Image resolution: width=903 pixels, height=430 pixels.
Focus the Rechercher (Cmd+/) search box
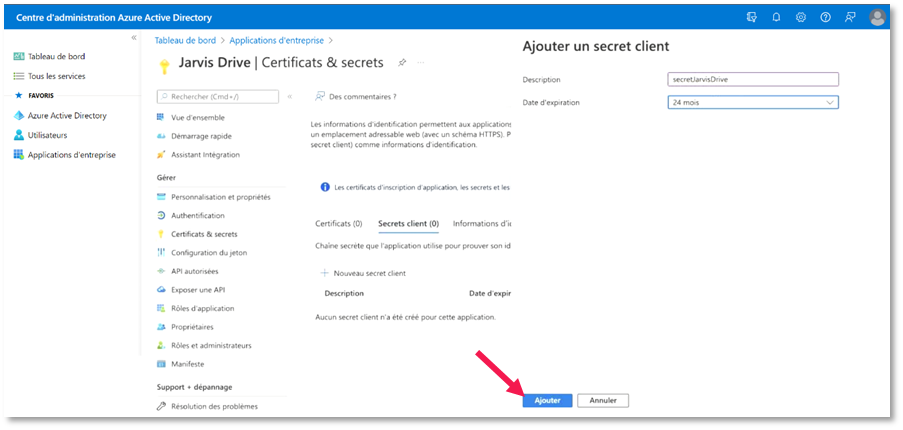(218, 97)
